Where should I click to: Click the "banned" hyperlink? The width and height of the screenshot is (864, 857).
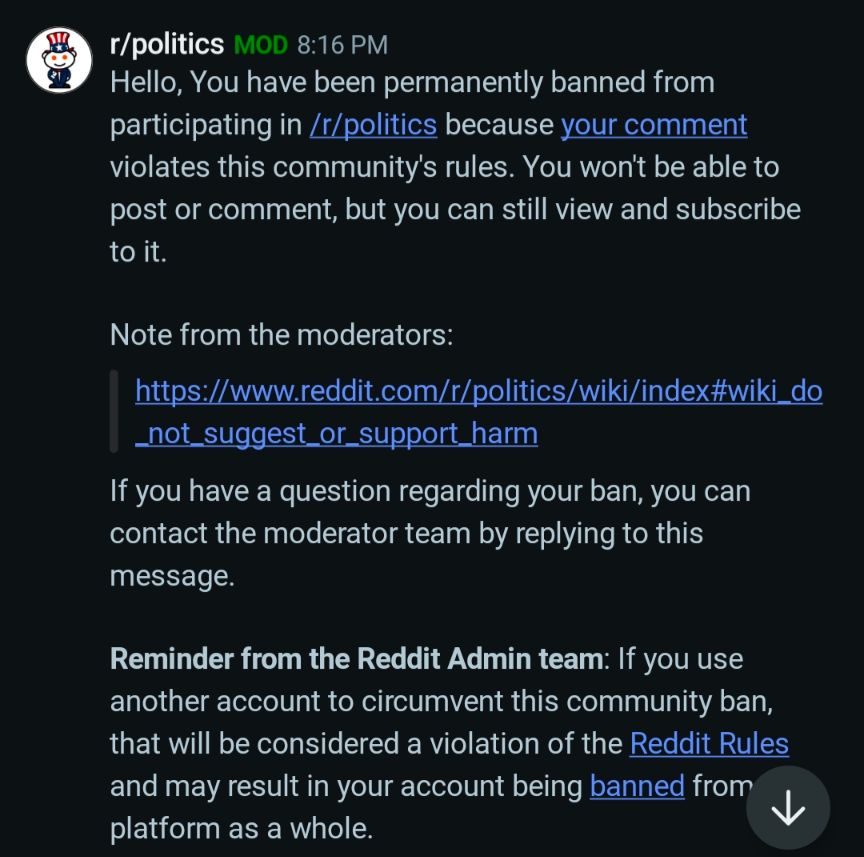[x=637, y=786]
